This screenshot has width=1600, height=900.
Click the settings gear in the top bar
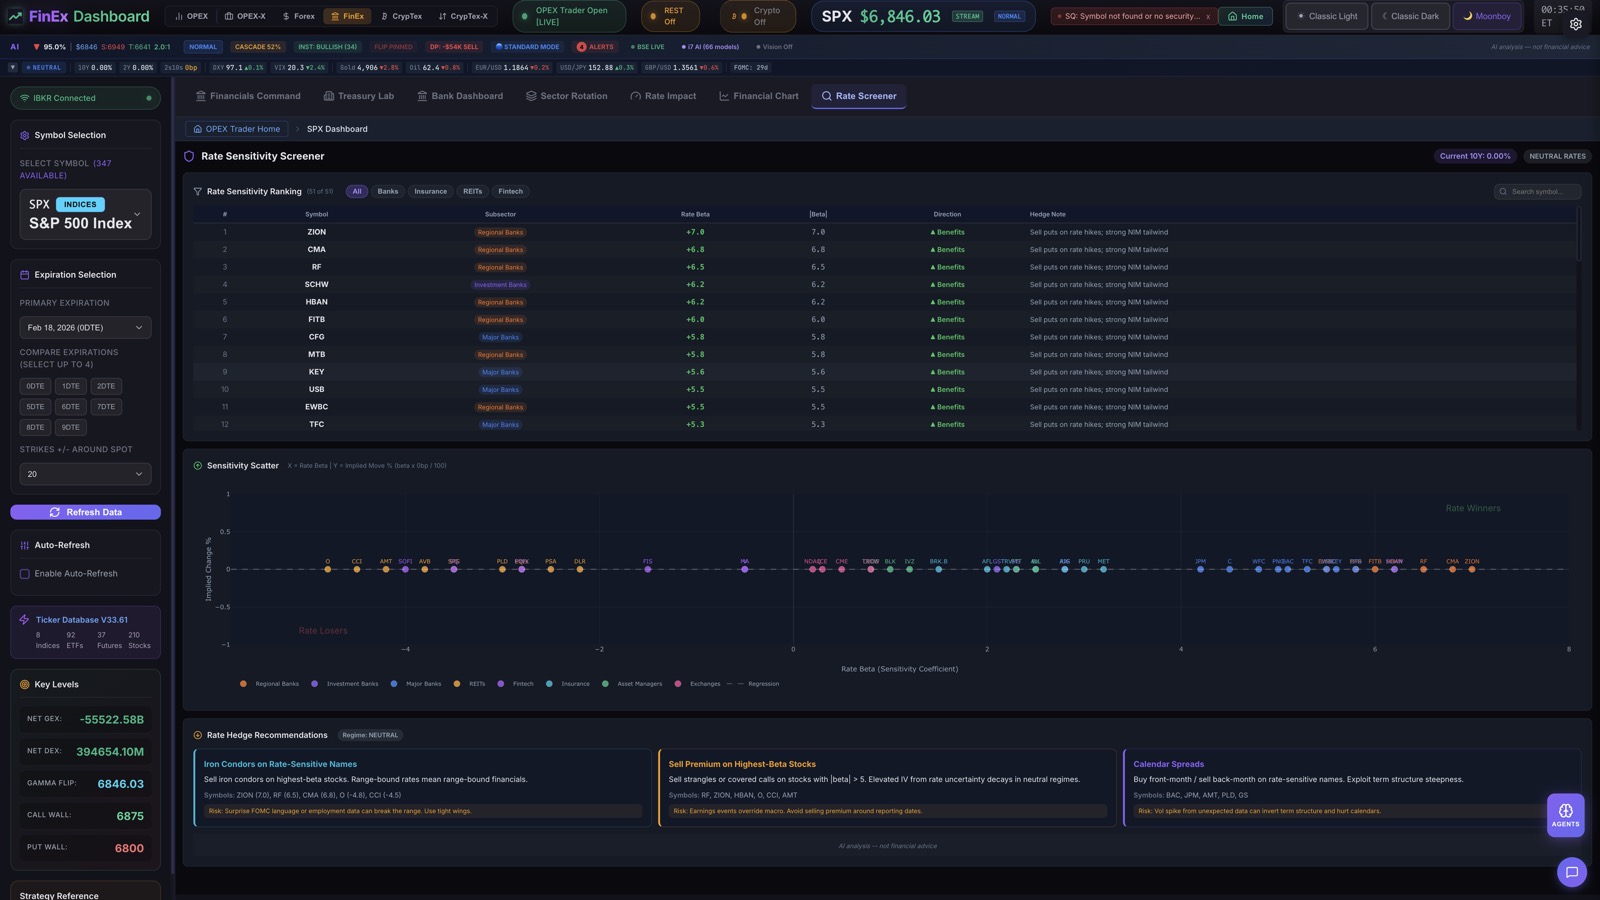tap(1575, 23)
